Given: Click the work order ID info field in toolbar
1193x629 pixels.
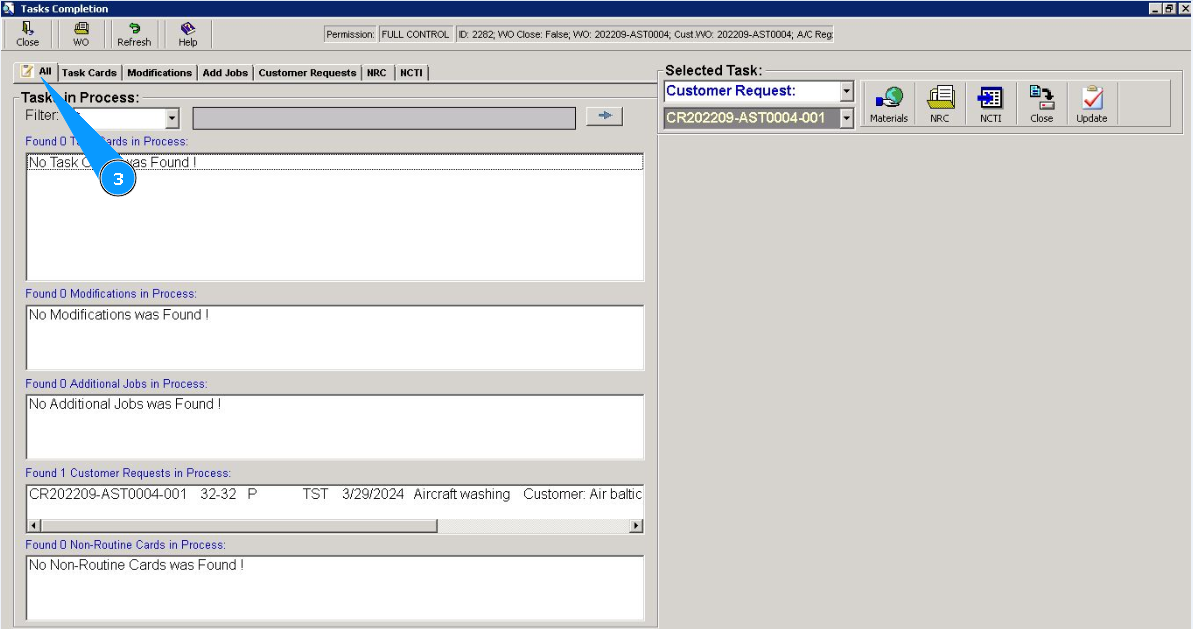Looking at the screenshot, I should [x=644, y=34].
